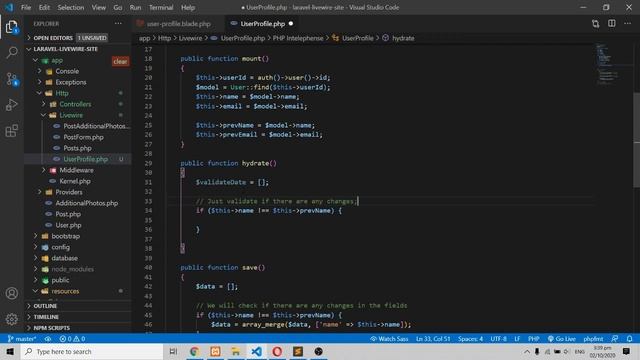The width and height of the screenshot is (640, 360).
Task: Open the Run menu
Action: click(135, 7)
